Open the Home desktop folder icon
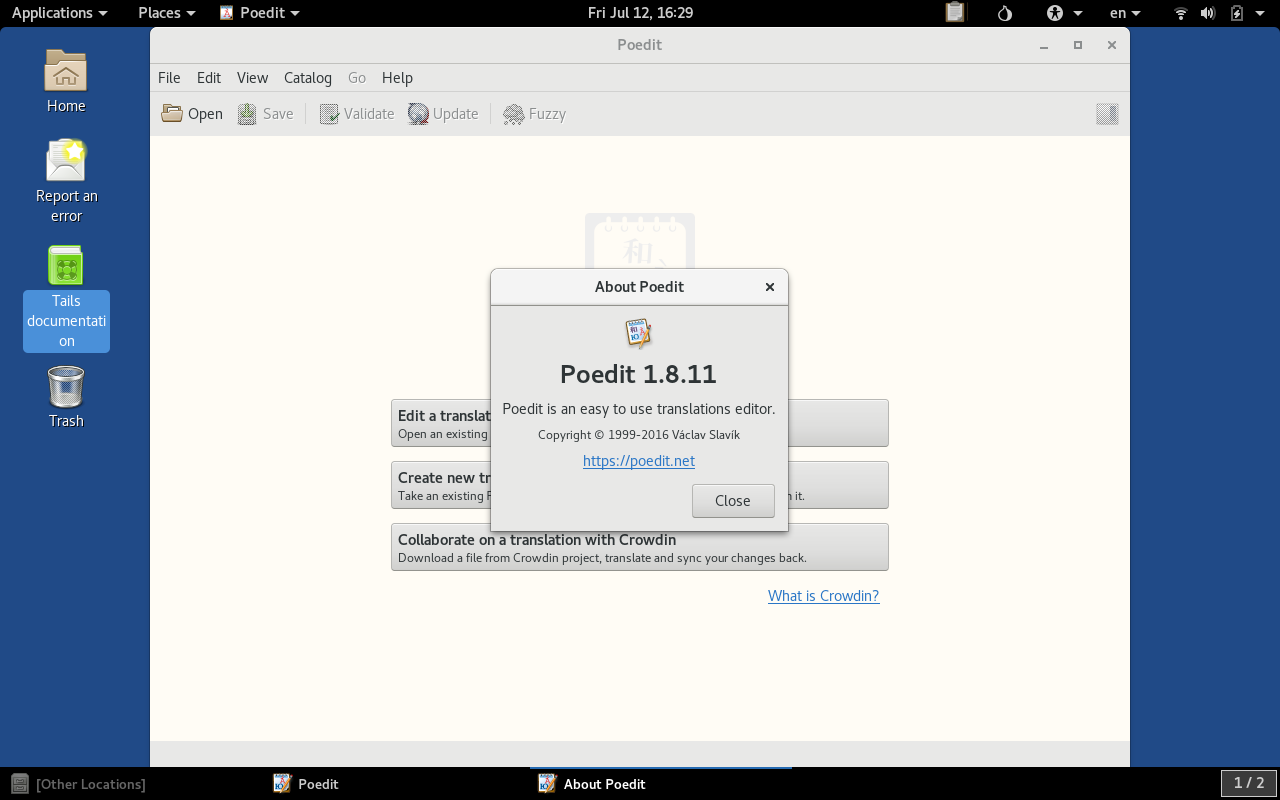 (x=66, y=71)
